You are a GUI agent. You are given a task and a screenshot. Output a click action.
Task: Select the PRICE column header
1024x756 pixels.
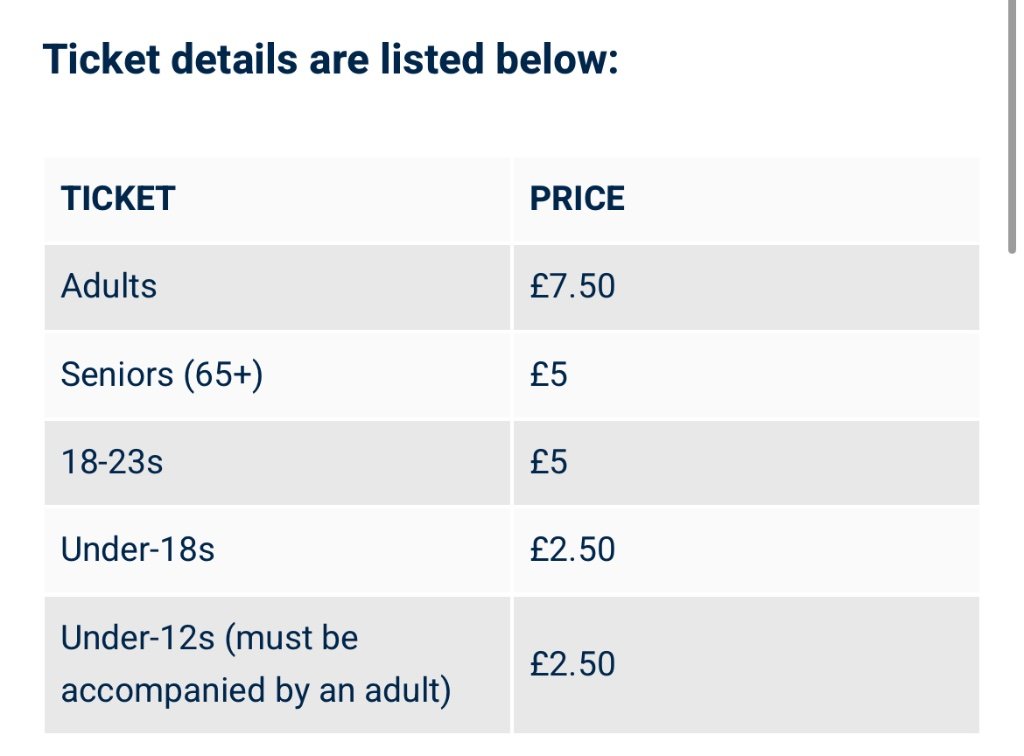pos(577,199)
